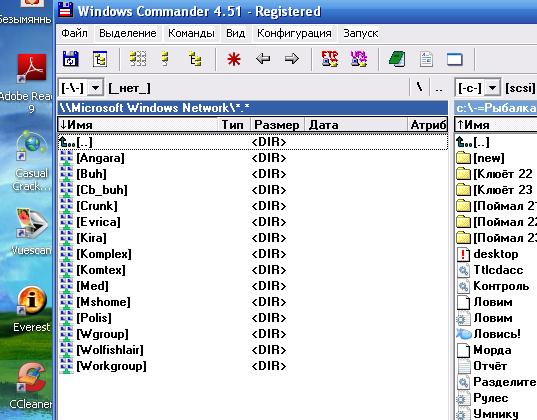Select the [new] folder in right panel

coord(496,158)
